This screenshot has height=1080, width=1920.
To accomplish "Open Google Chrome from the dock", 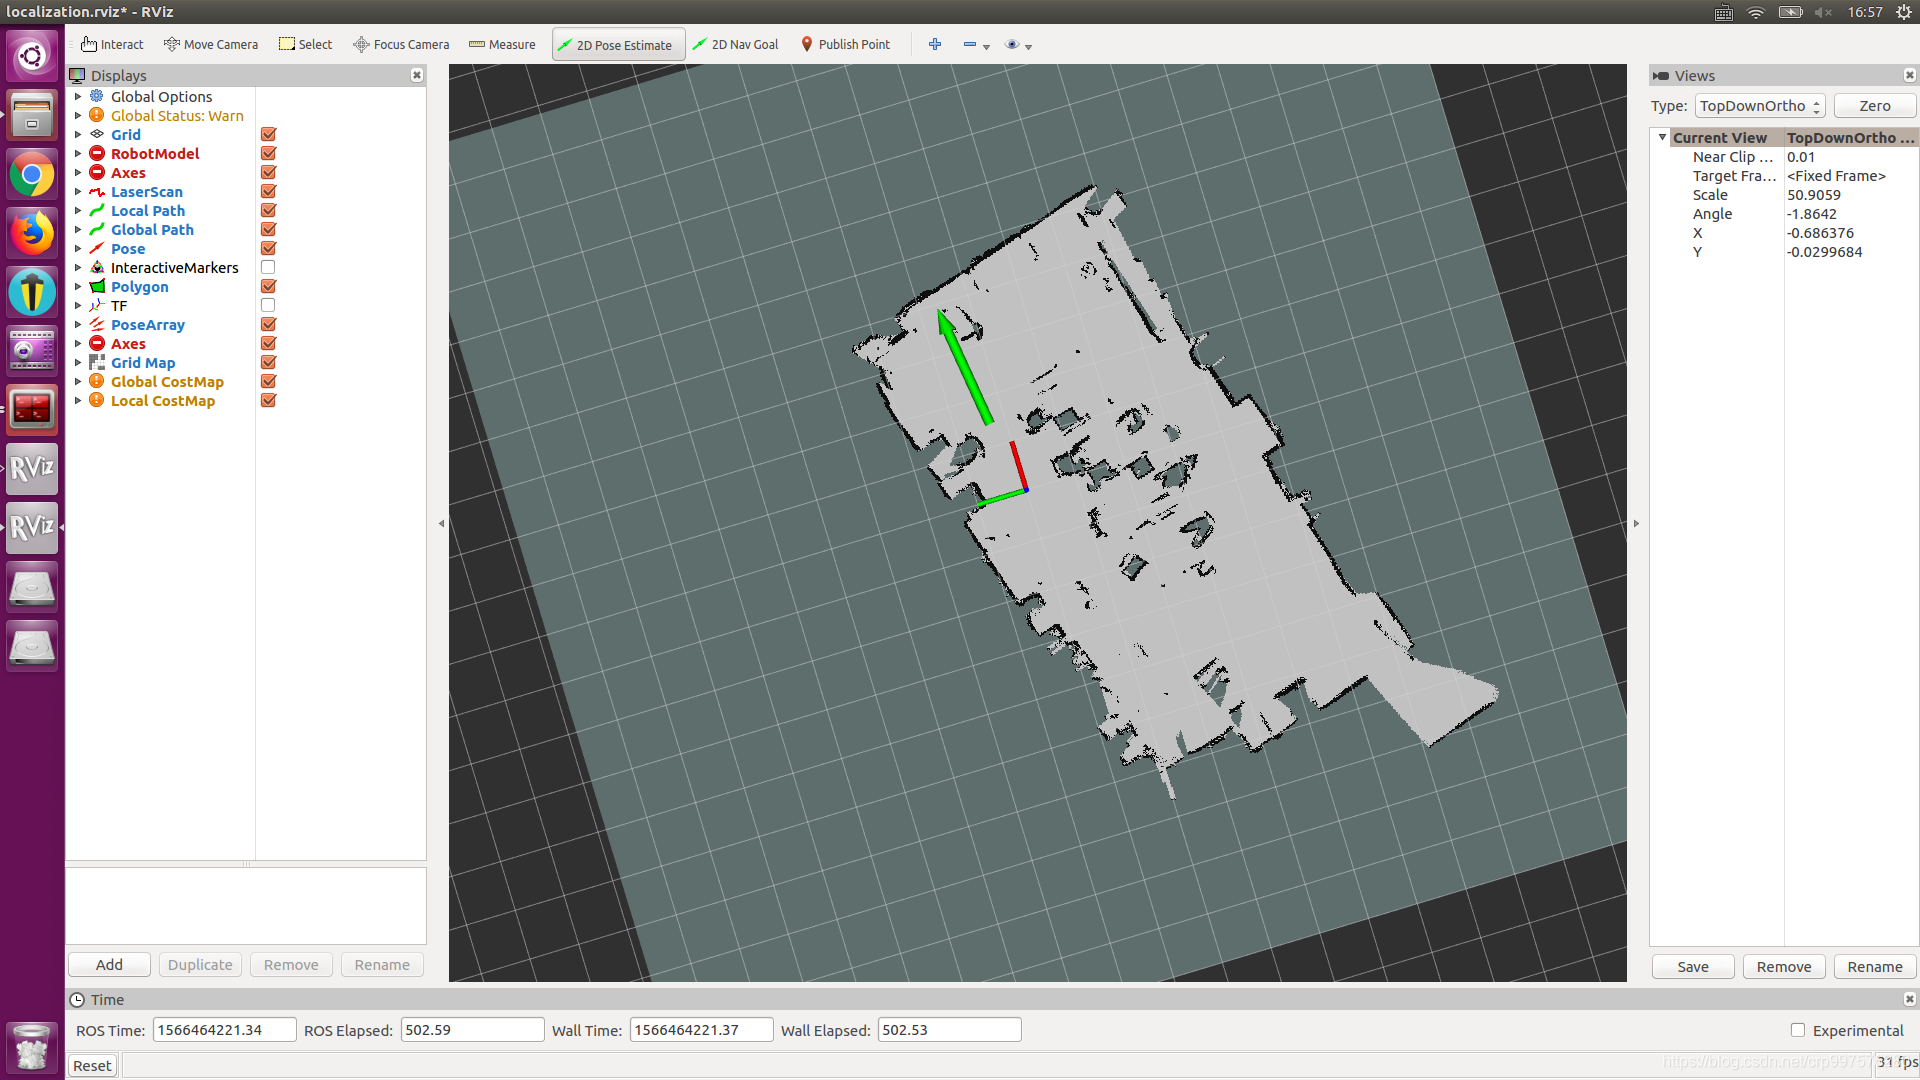I will pyautogui.click(x=32, y=175).
